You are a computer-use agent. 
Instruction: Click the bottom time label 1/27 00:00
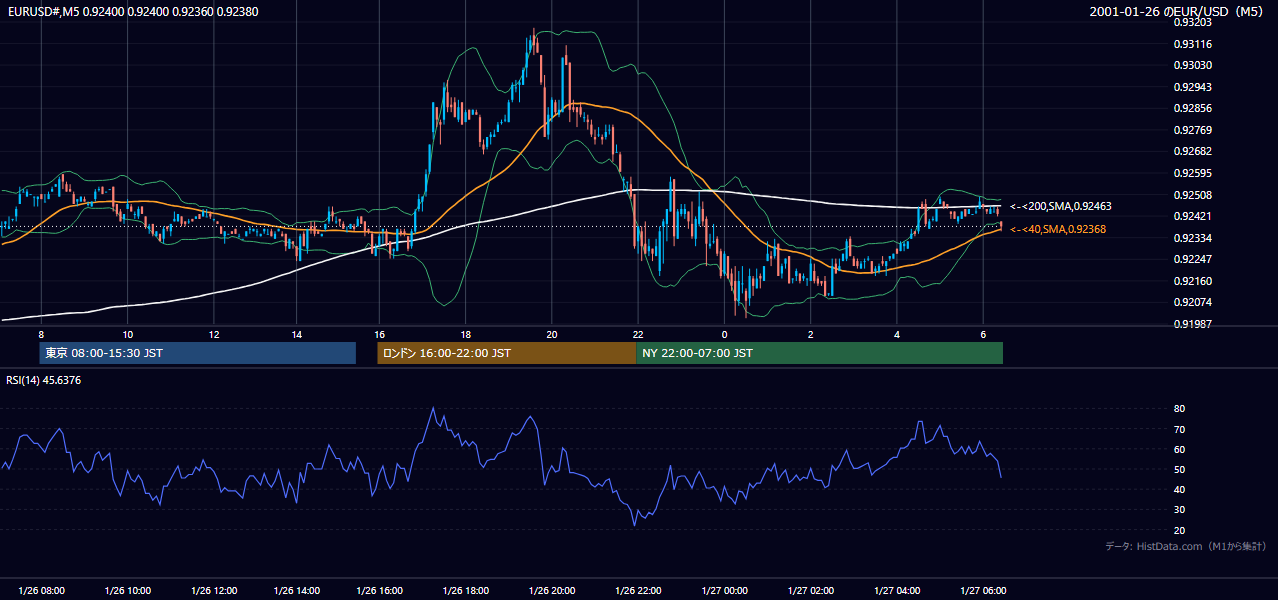724,591
